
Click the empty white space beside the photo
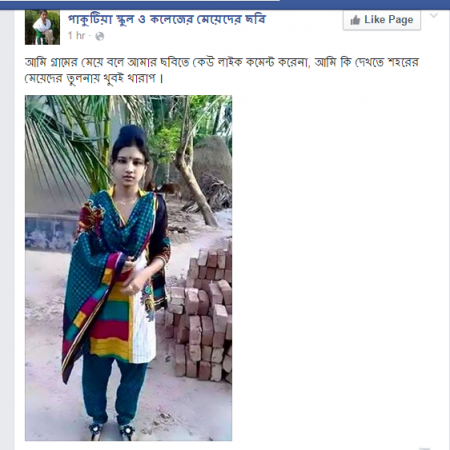tap(340, 267)
